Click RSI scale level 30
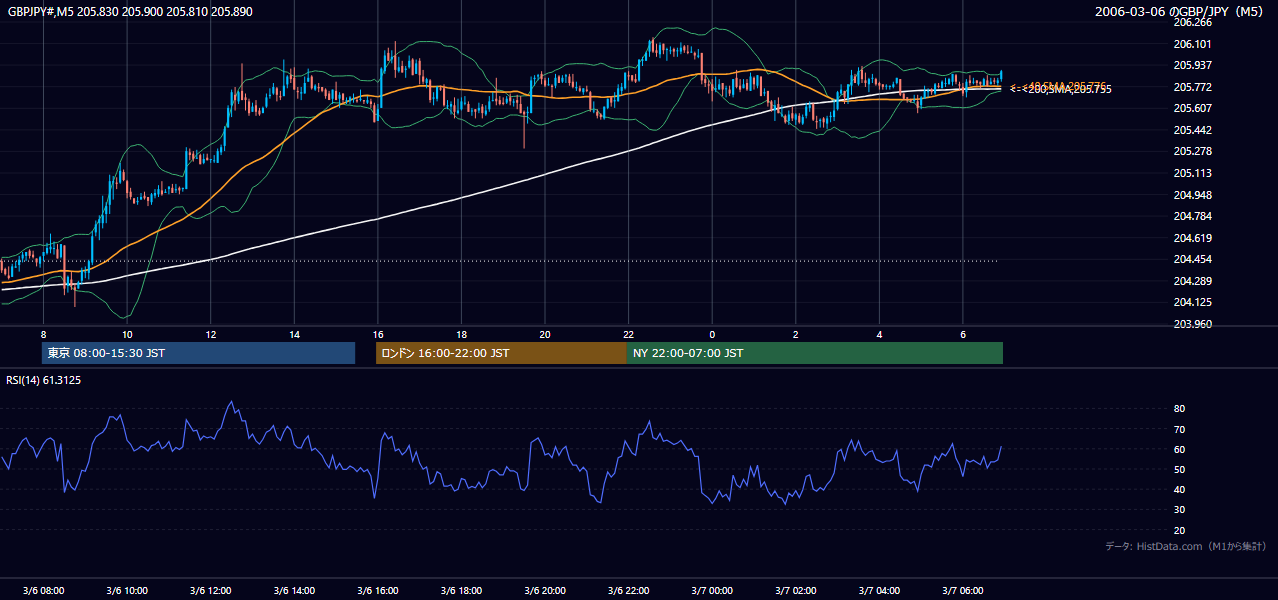The height and width of the screenshot is (600, 1278). pyautogui.click(x=1179, y=510)
